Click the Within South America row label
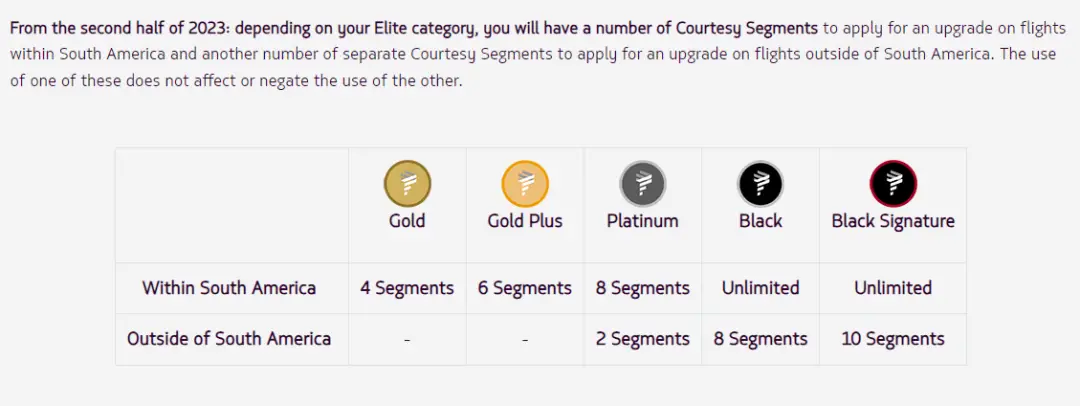 point(229,288)
